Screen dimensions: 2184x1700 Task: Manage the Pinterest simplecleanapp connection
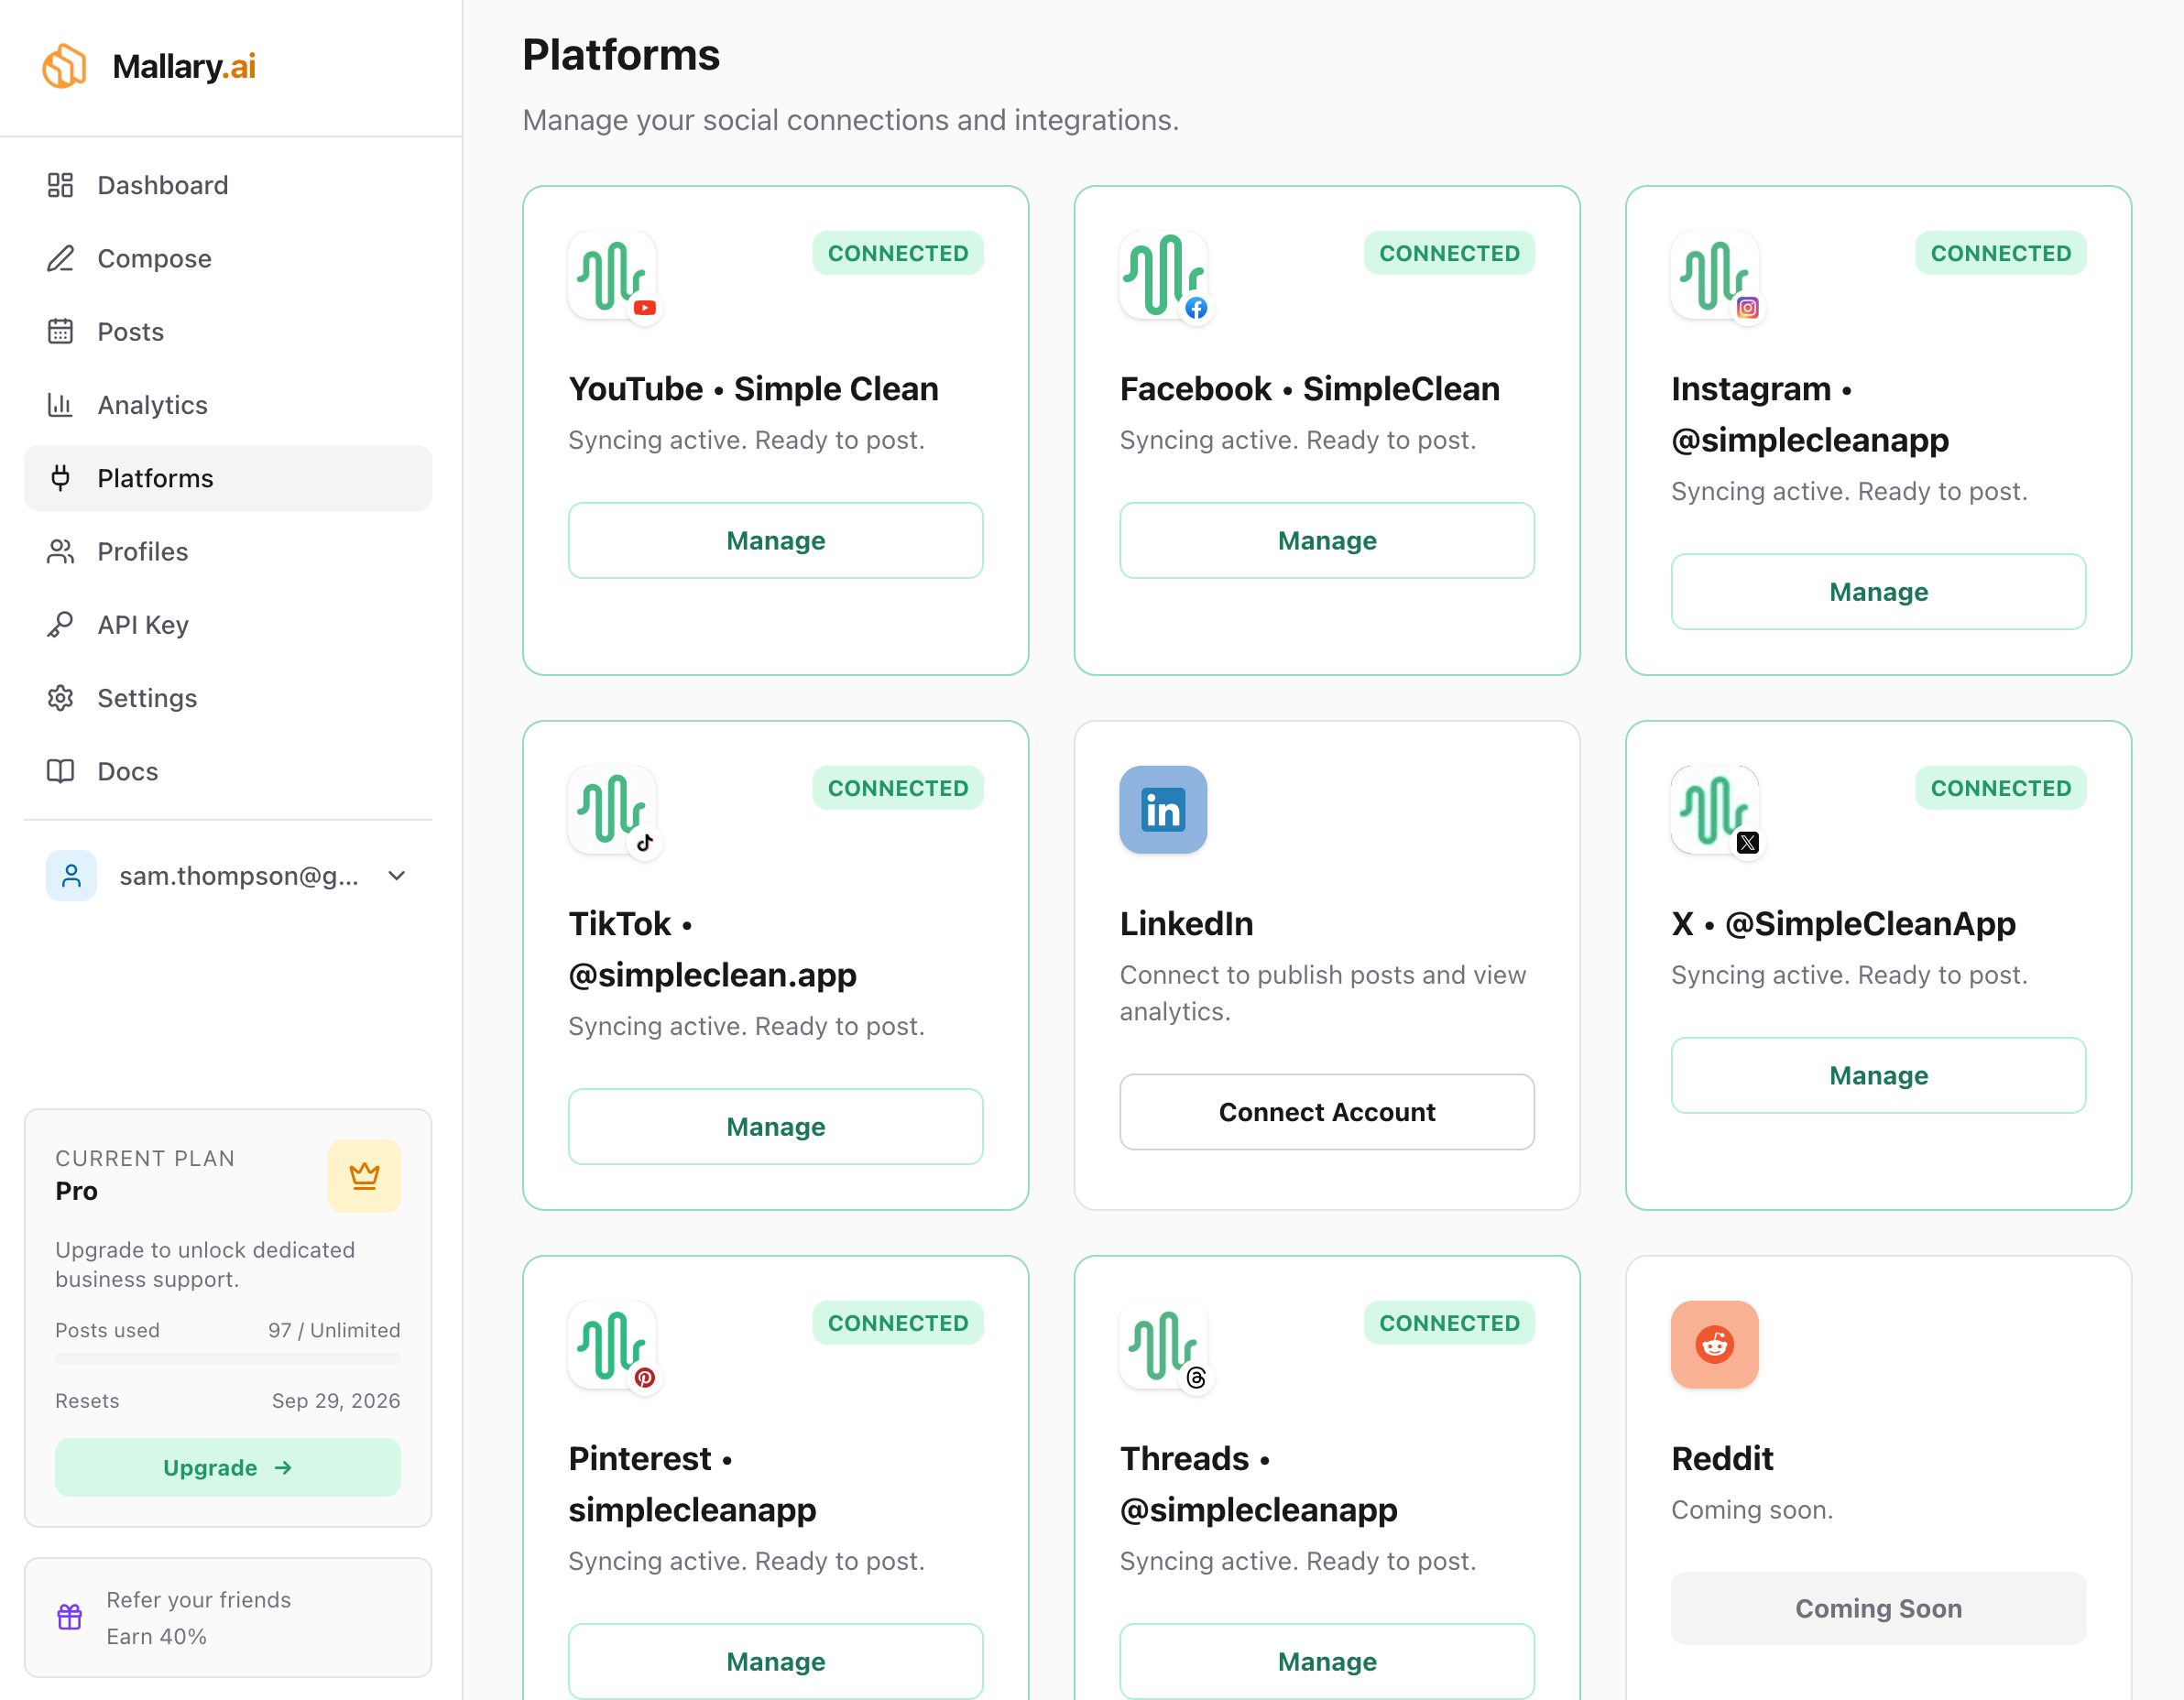click(776, 1662)
